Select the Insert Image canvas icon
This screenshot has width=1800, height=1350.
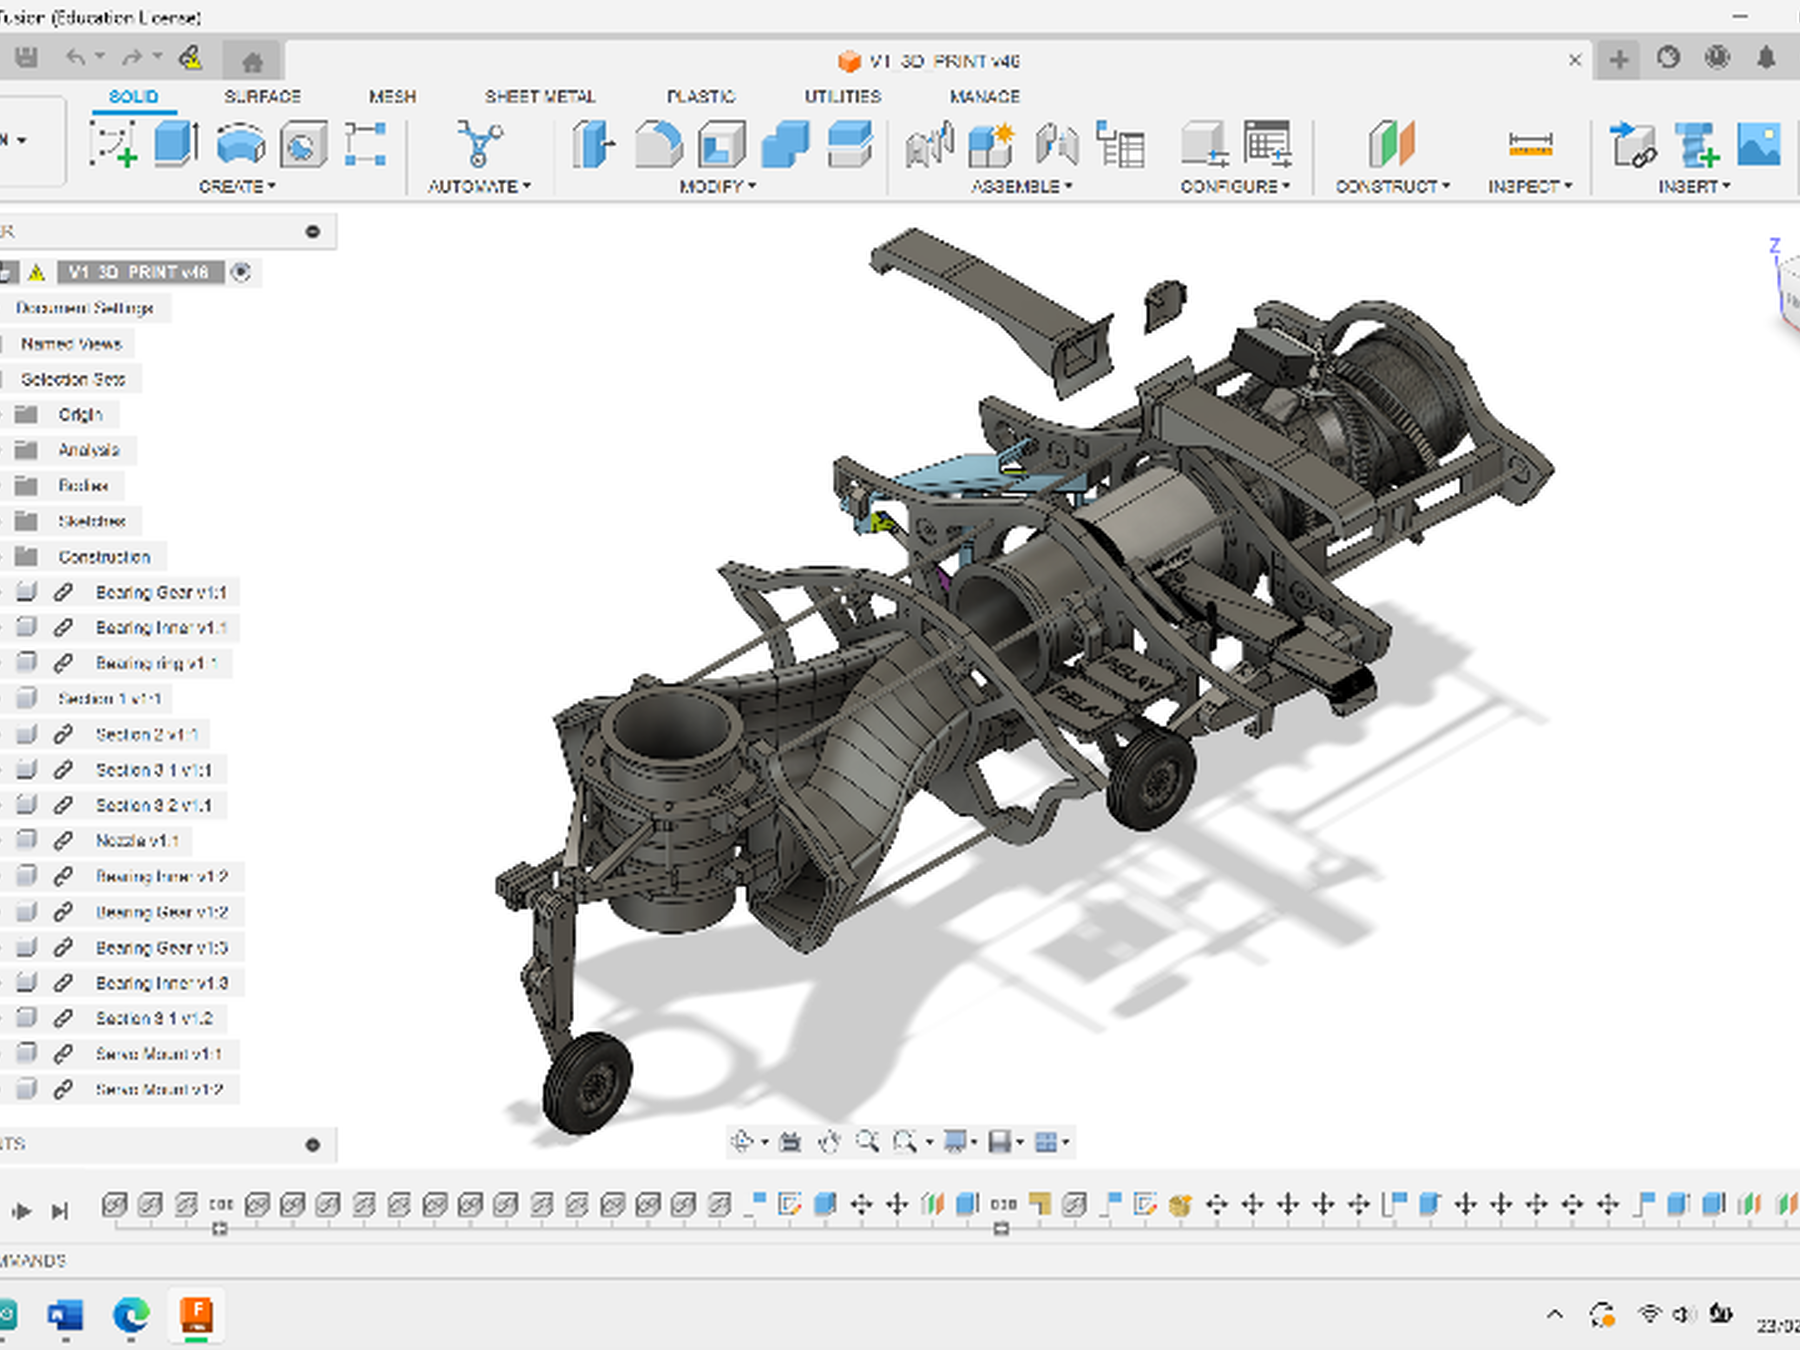[1758, 145]
